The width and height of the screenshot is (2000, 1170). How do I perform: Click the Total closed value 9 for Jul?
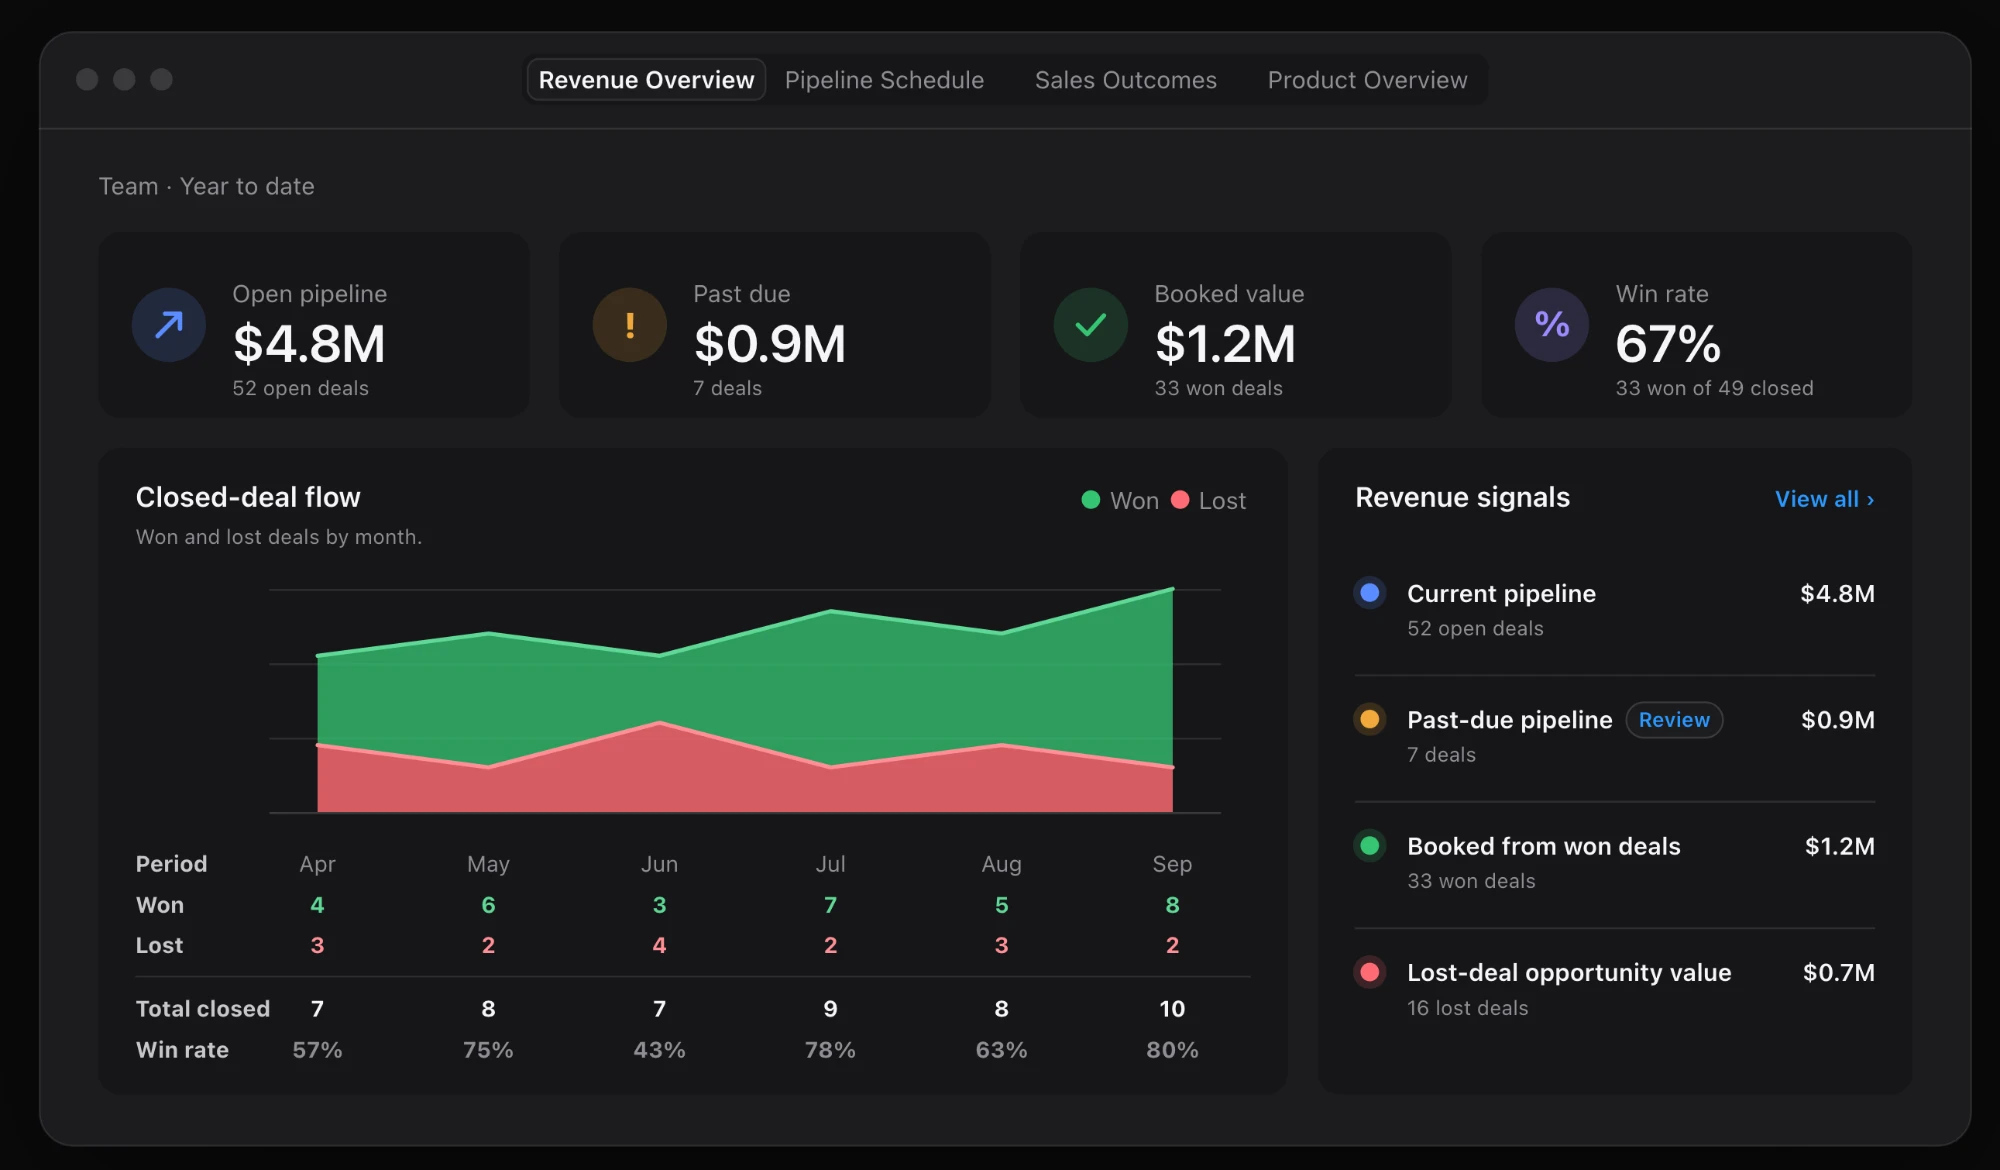[x=830, y=1009]
